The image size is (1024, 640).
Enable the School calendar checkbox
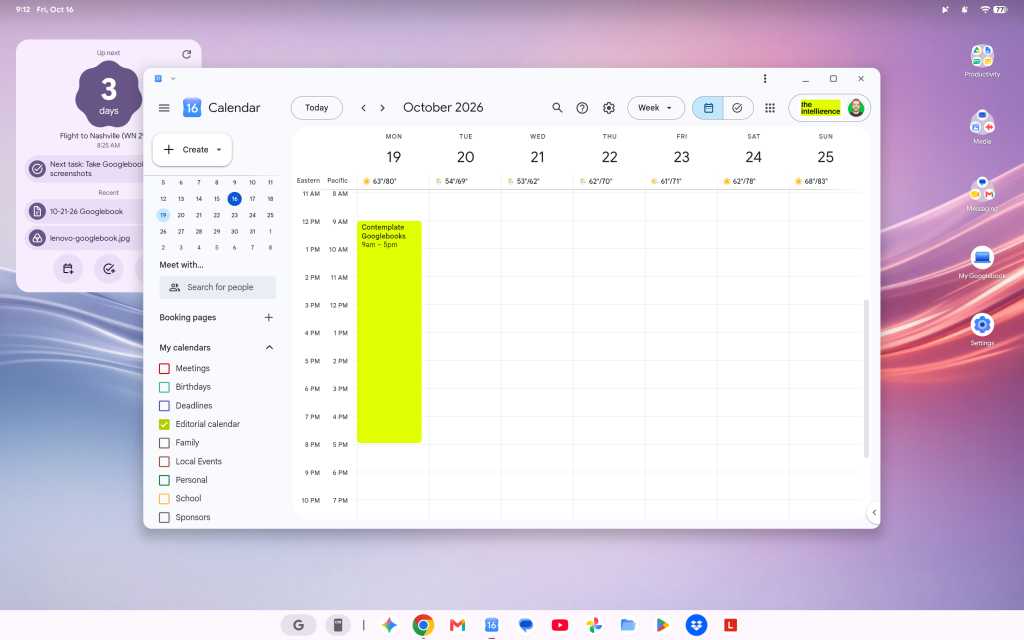(x=165, y=498)
